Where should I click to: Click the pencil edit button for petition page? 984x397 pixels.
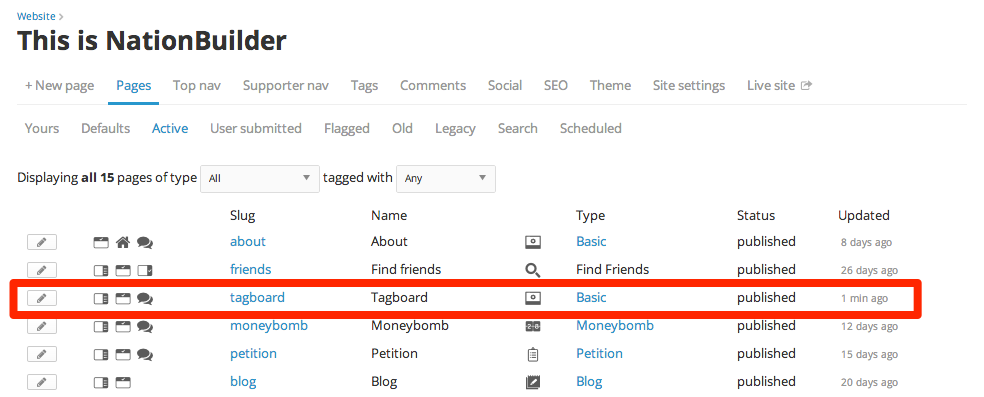[x=41, y=354]
